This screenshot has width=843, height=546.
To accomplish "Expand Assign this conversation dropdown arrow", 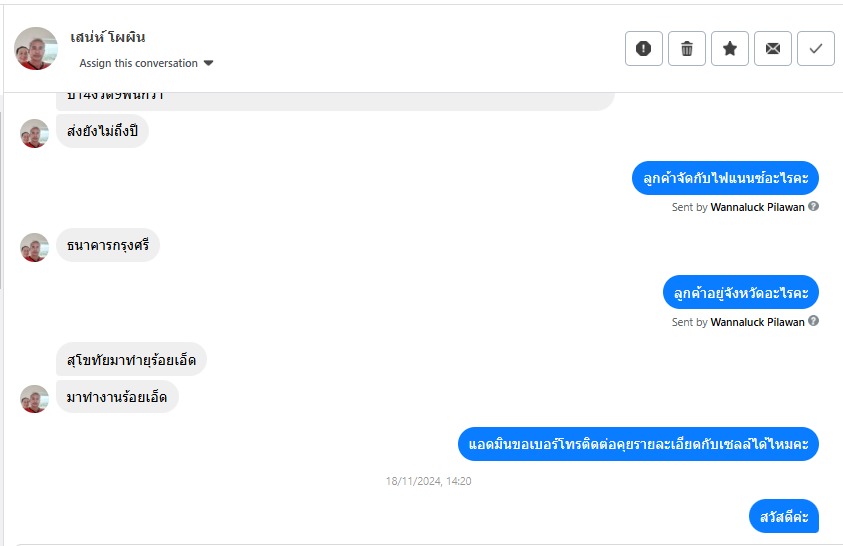I will [209, 63].
